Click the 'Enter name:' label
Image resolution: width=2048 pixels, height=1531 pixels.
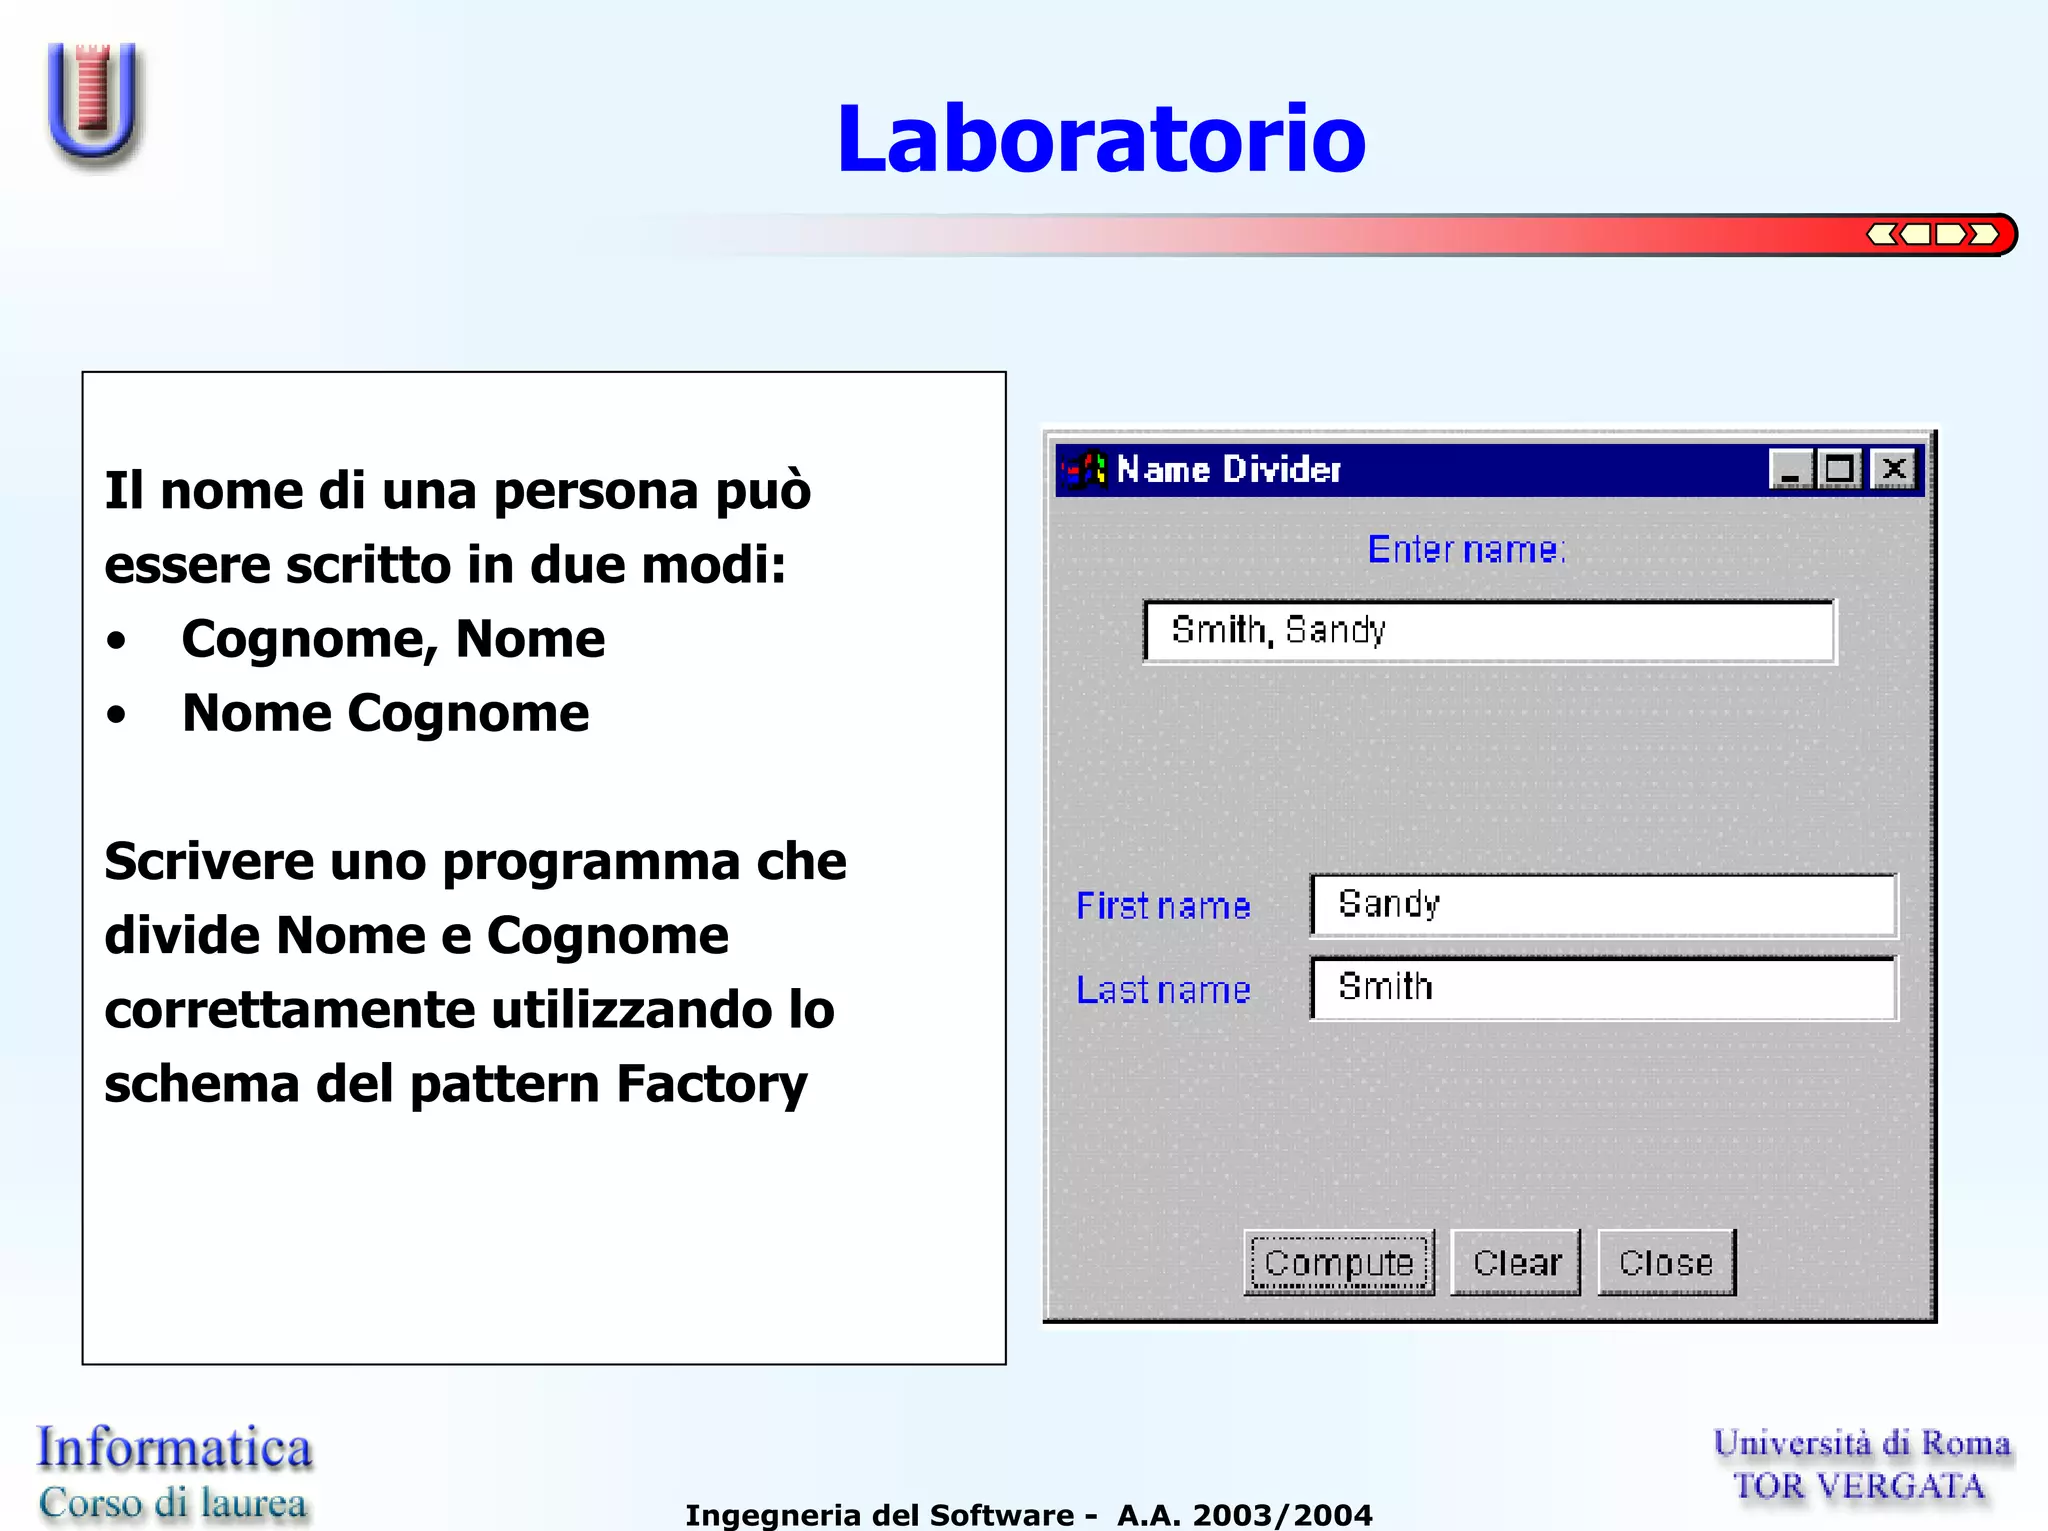click(x=1466, y=549)
